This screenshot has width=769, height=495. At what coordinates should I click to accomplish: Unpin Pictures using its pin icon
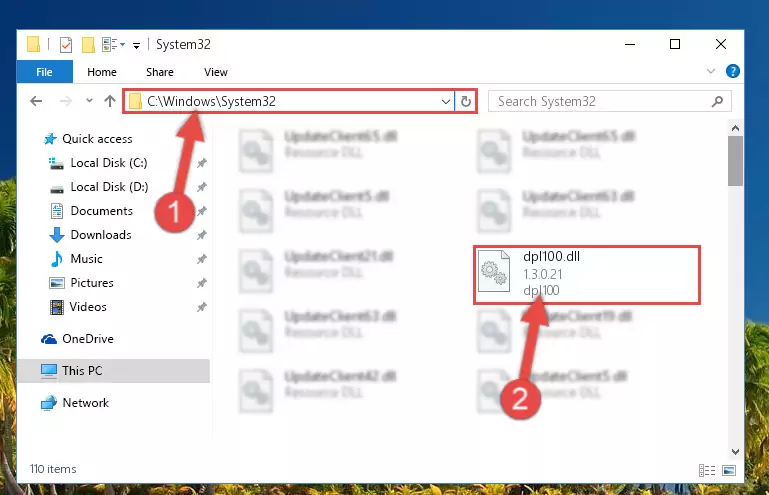coord(202,283)
